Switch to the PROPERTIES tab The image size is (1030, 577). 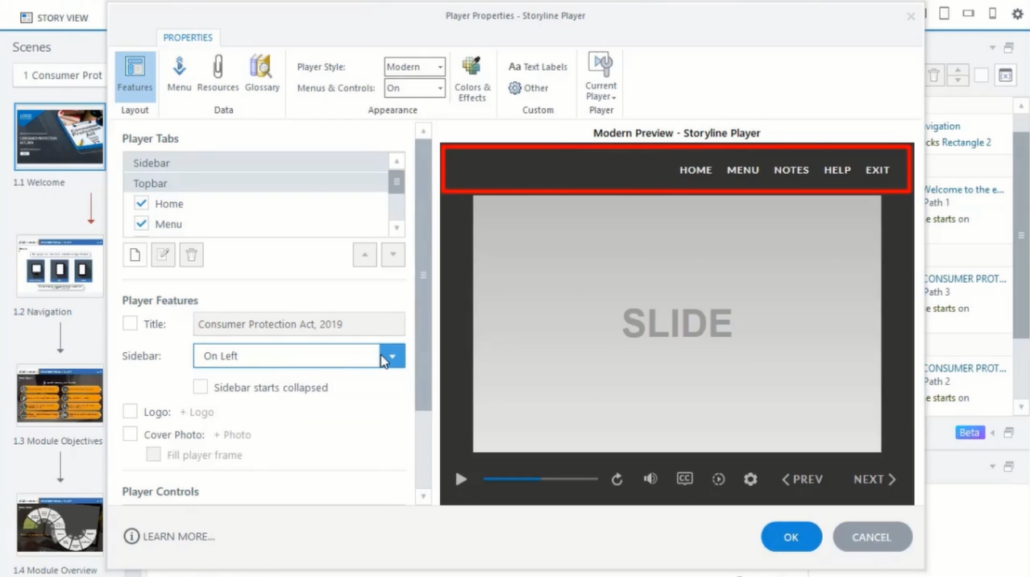tap(188, 37)
